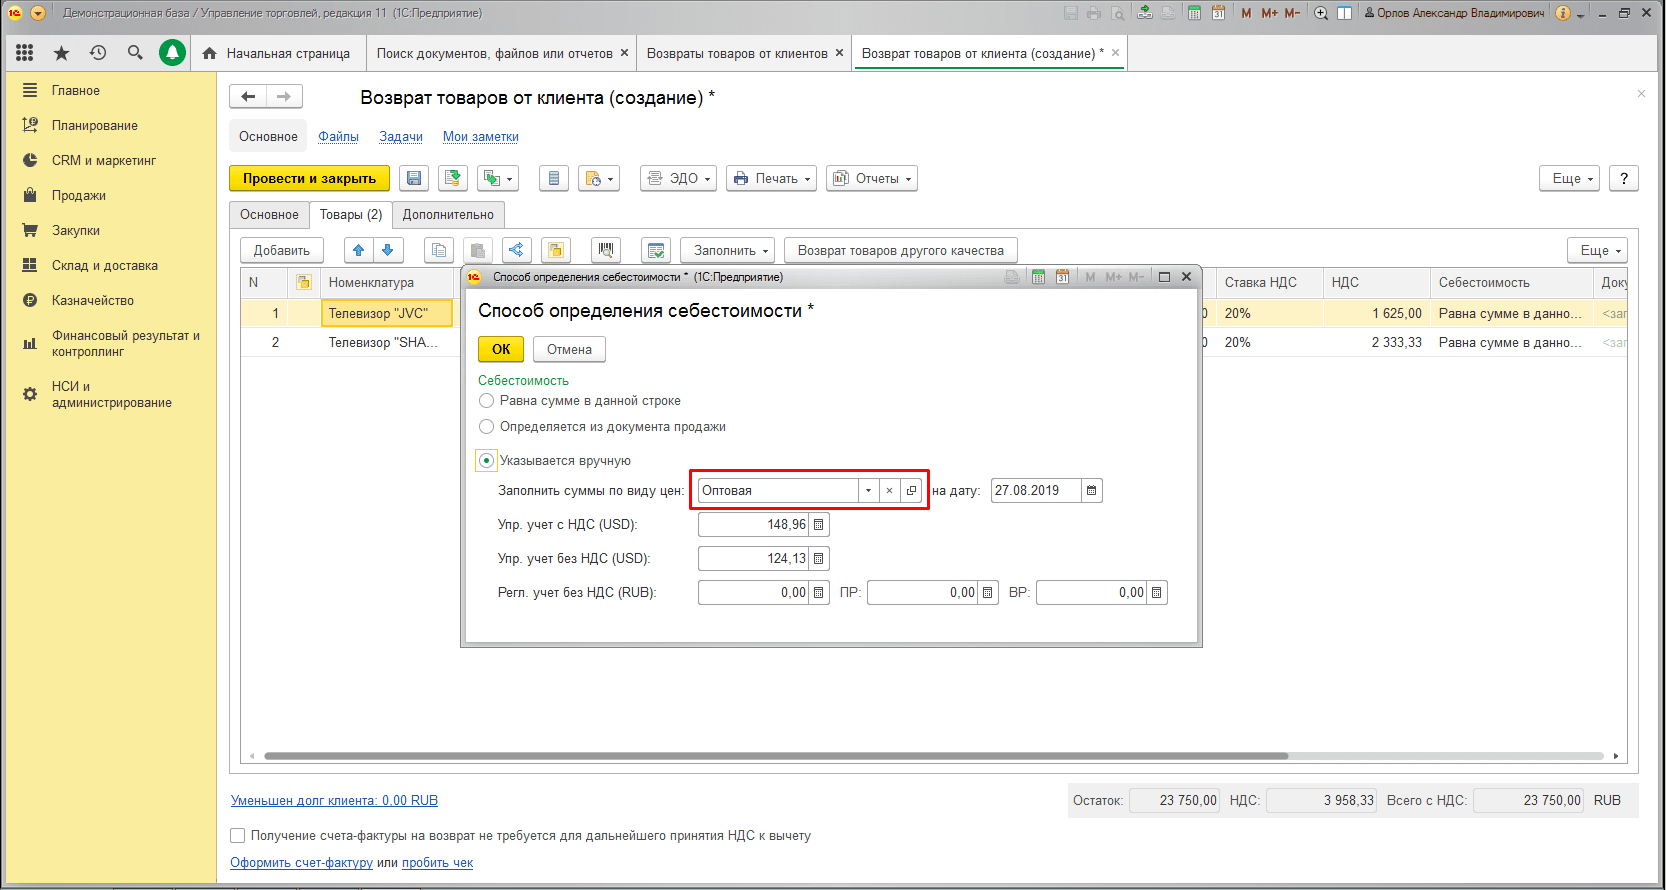Open the table Еще menu

1598,250
